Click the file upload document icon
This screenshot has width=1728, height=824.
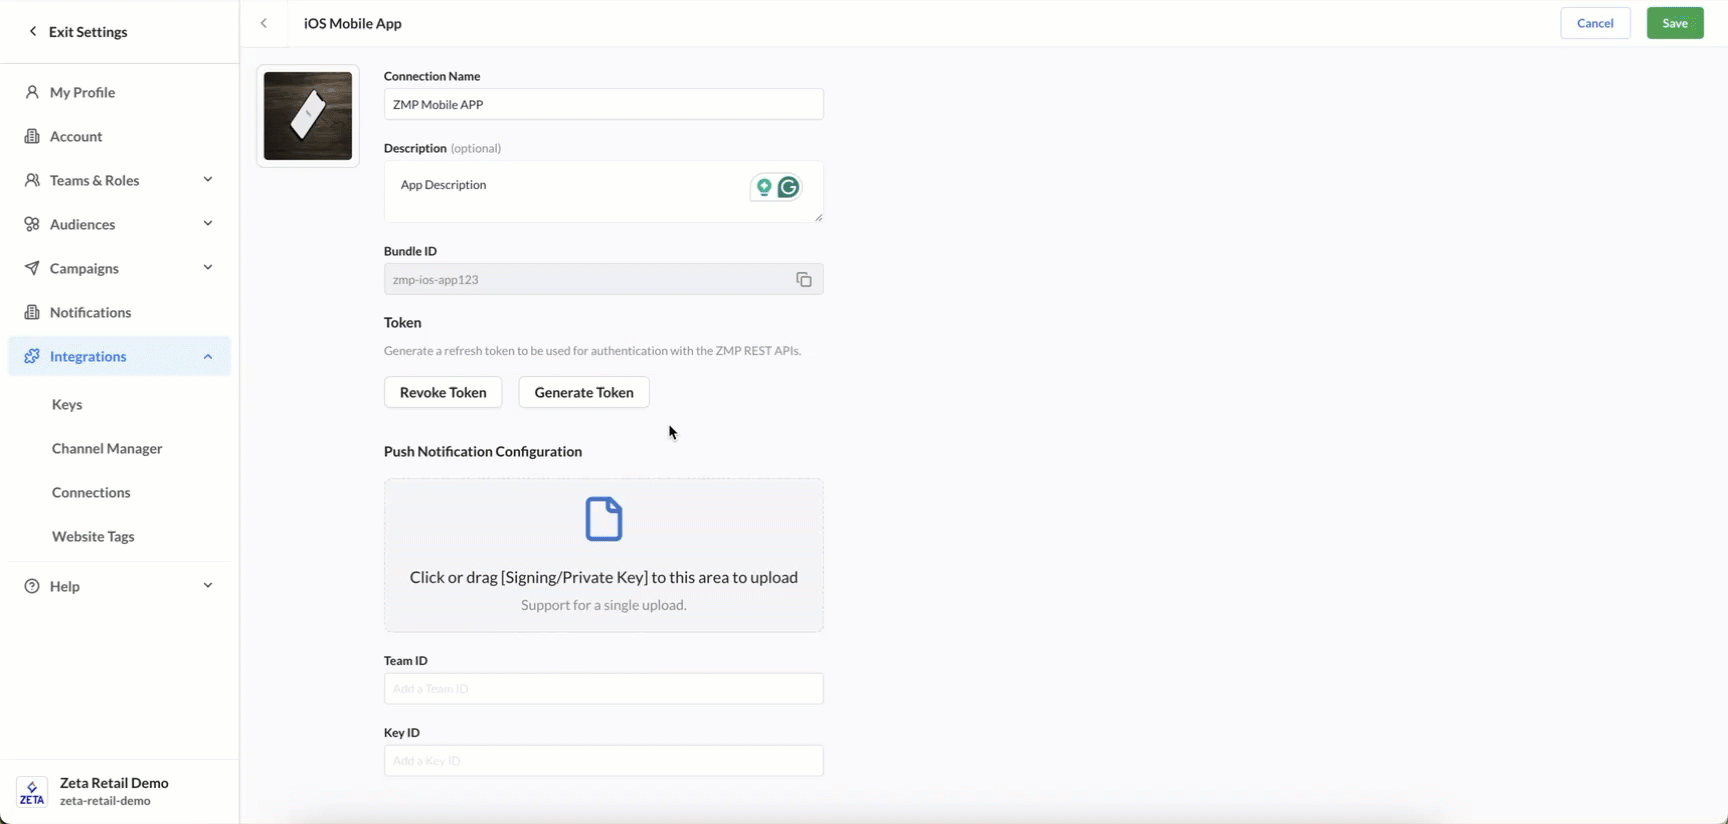(x=603, y=519)
